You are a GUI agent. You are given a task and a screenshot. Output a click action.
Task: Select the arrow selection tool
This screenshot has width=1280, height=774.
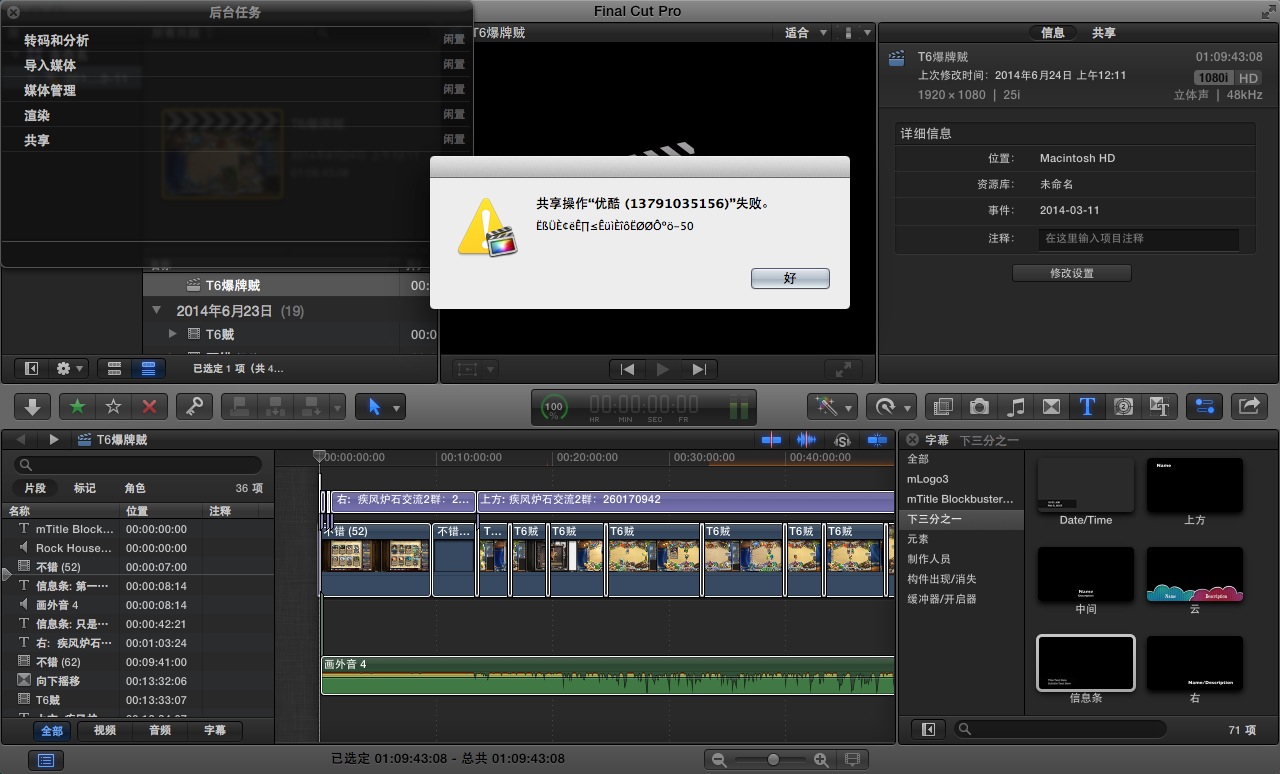click(374, 406)
